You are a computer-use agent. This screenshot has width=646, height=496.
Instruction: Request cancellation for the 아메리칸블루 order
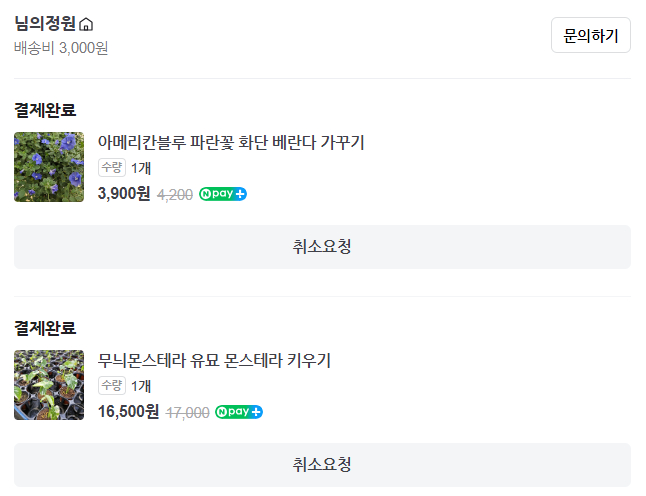coord(322,247)
